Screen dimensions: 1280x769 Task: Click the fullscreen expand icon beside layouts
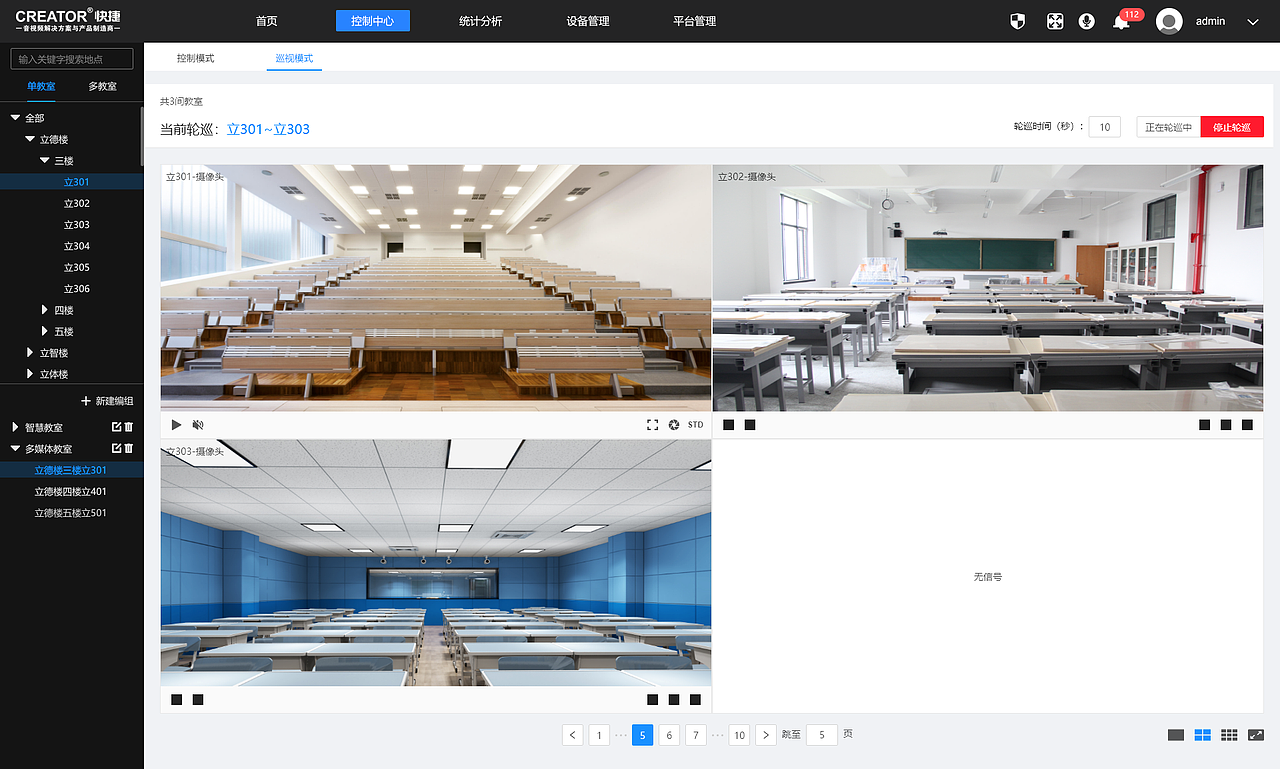[x=1256, y=735]
